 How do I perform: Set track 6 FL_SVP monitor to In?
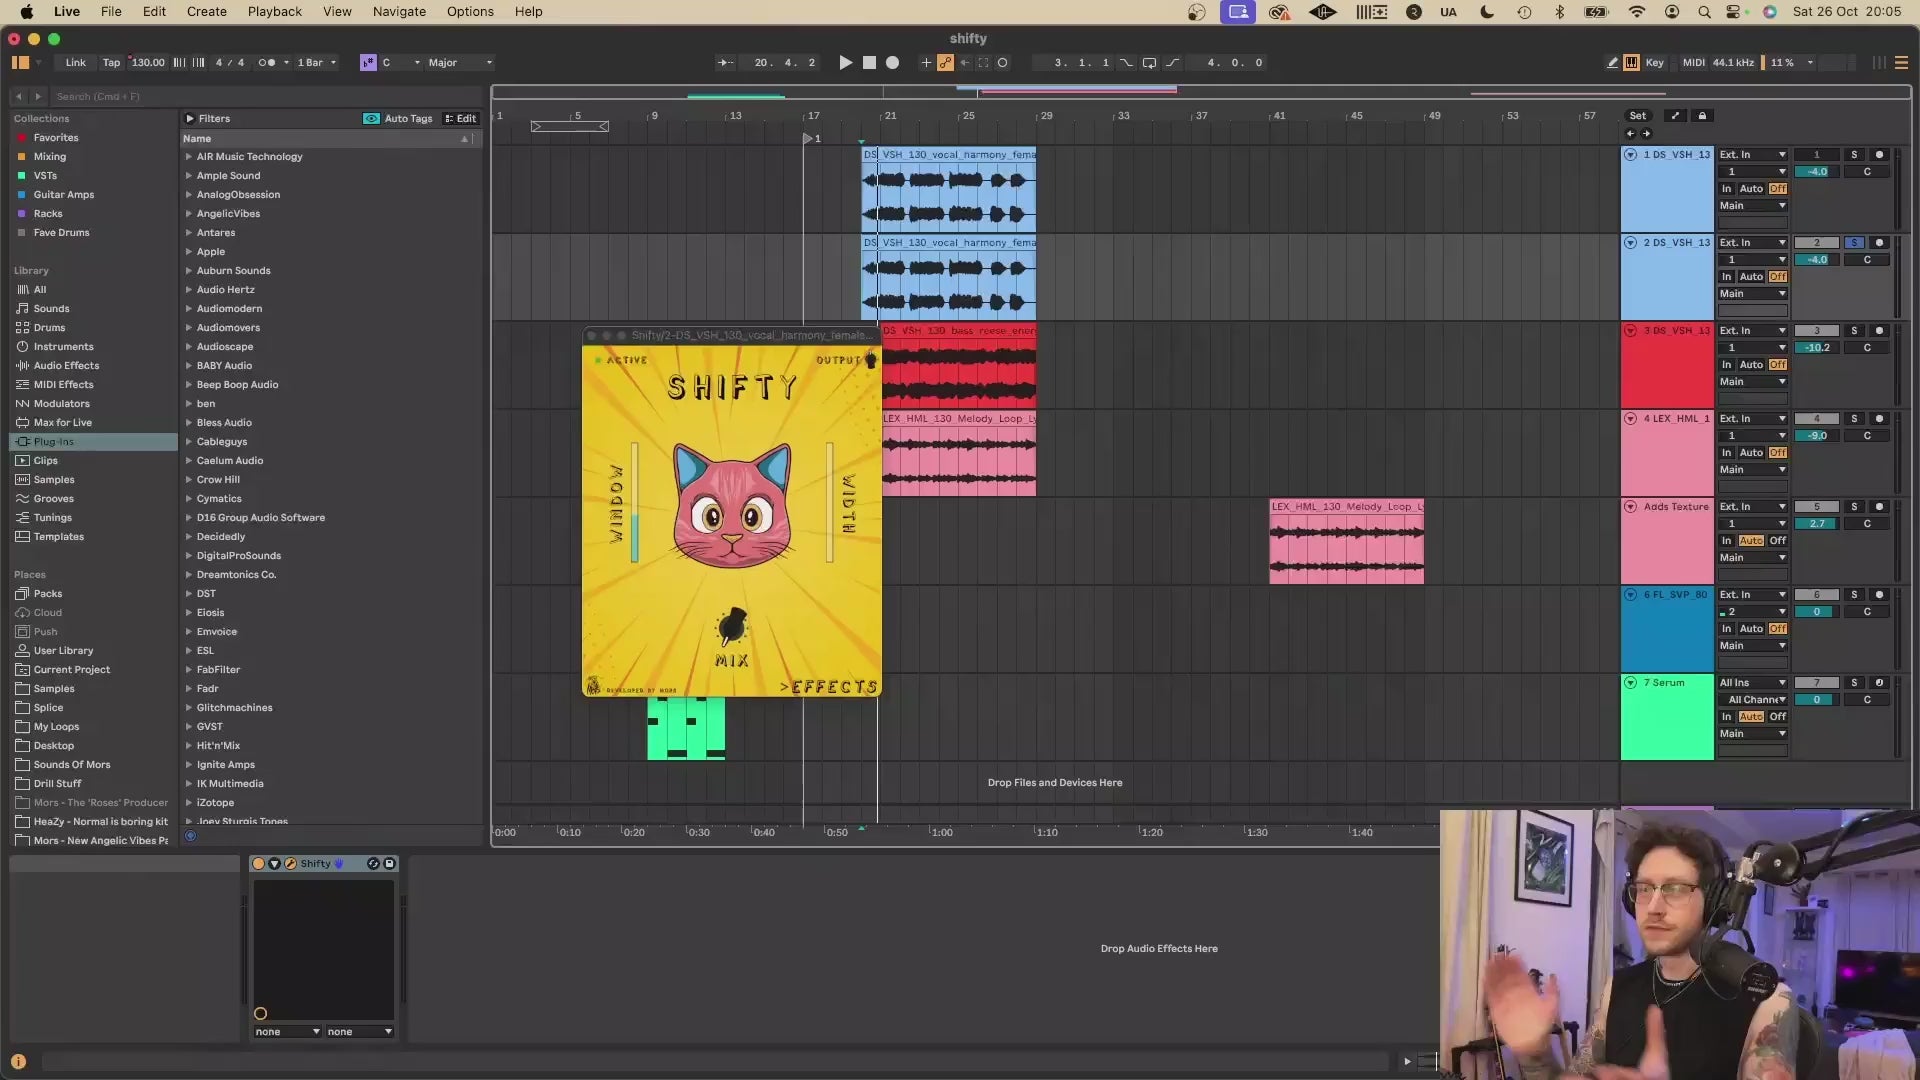coord(1726,629)
